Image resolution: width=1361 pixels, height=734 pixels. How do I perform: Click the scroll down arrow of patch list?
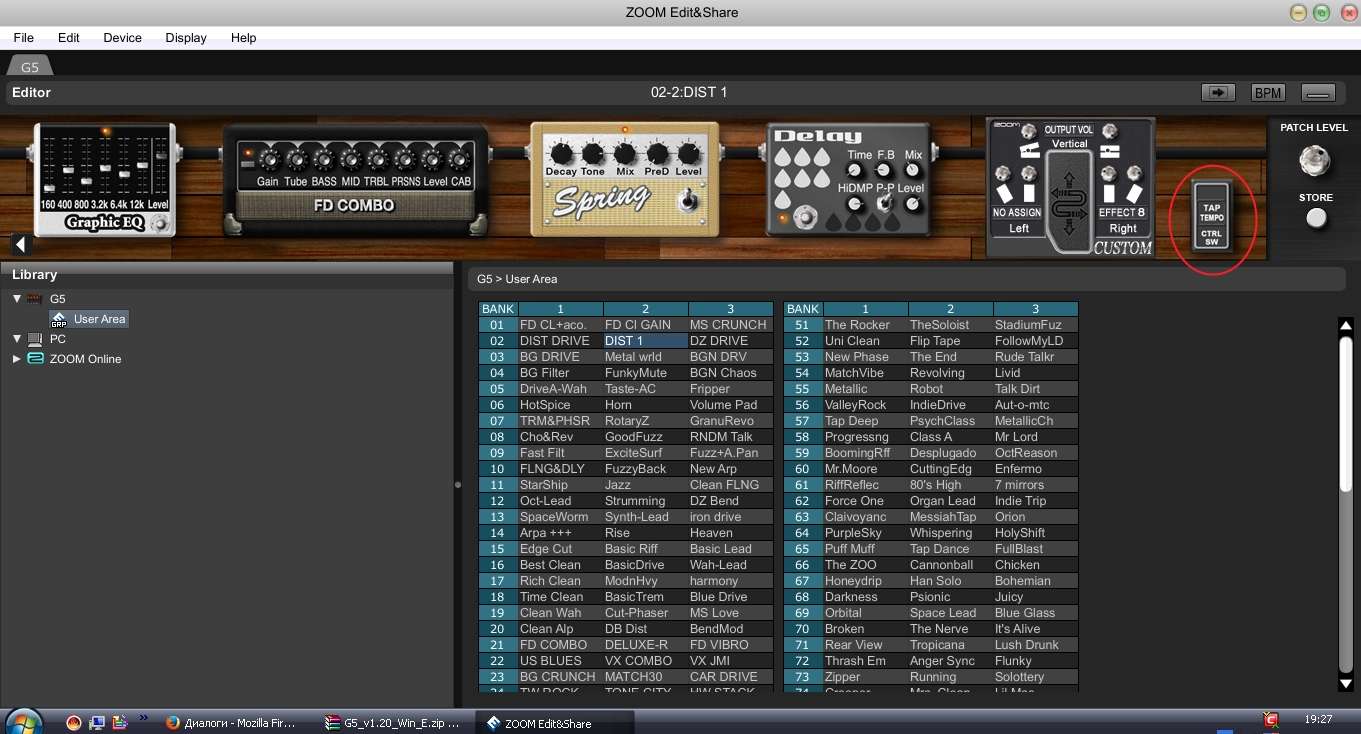pos(1346,684)
